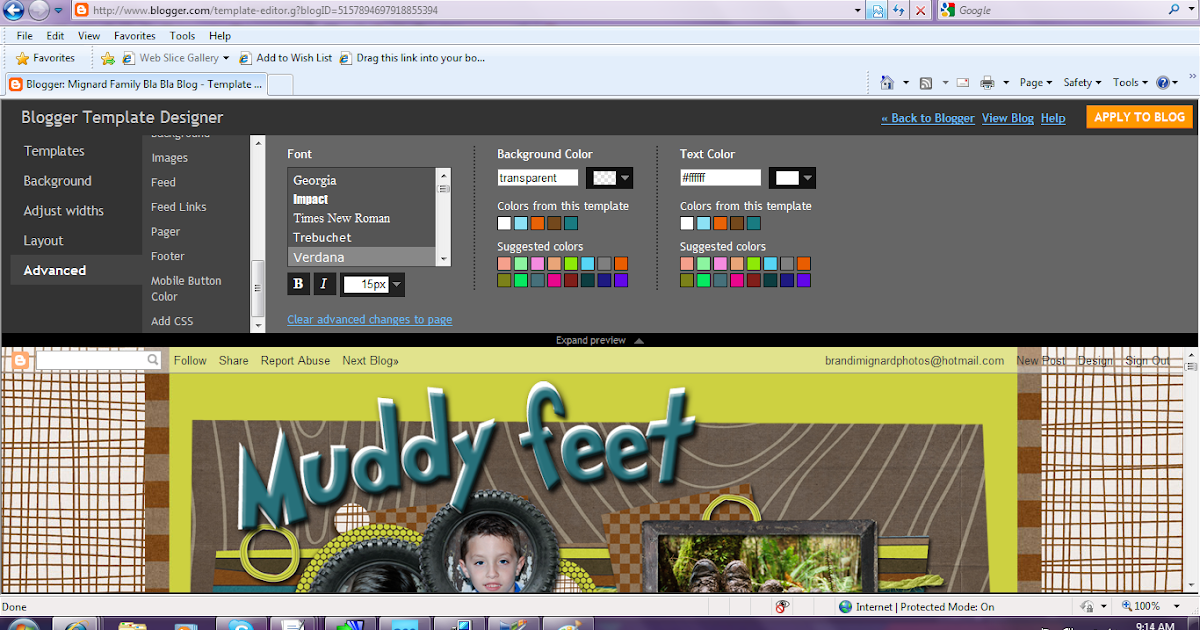Refresh the page with the blue arrows icon
This screenshot has height=630, width=1200.
899,11
